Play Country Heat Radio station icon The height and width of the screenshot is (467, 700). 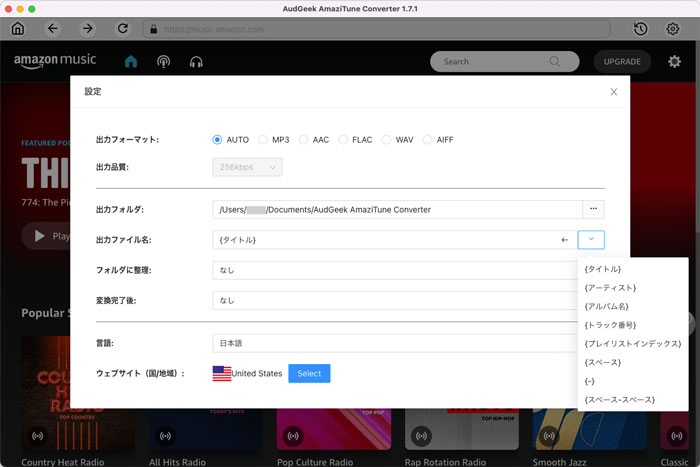pos(38,436)
